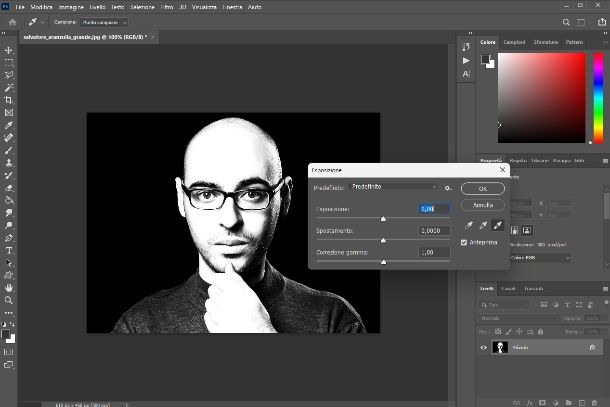Click the Share icon at top right

[x=601, y=22]
